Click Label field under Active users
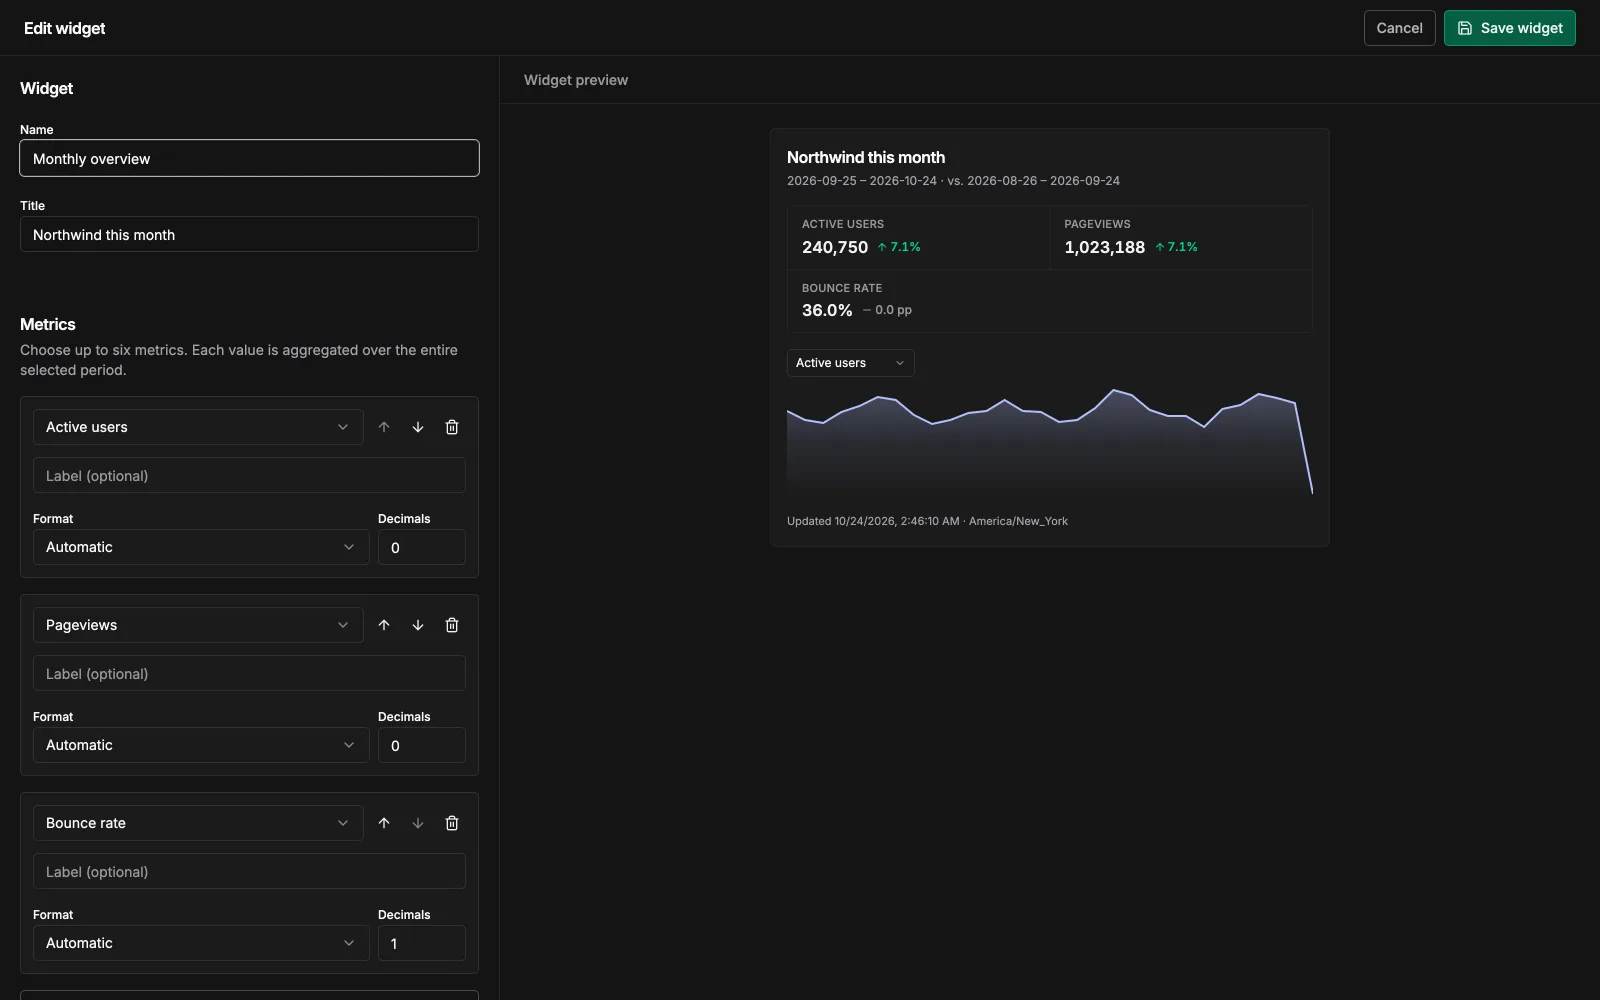 pyautogui.click(x=249, y=475)
